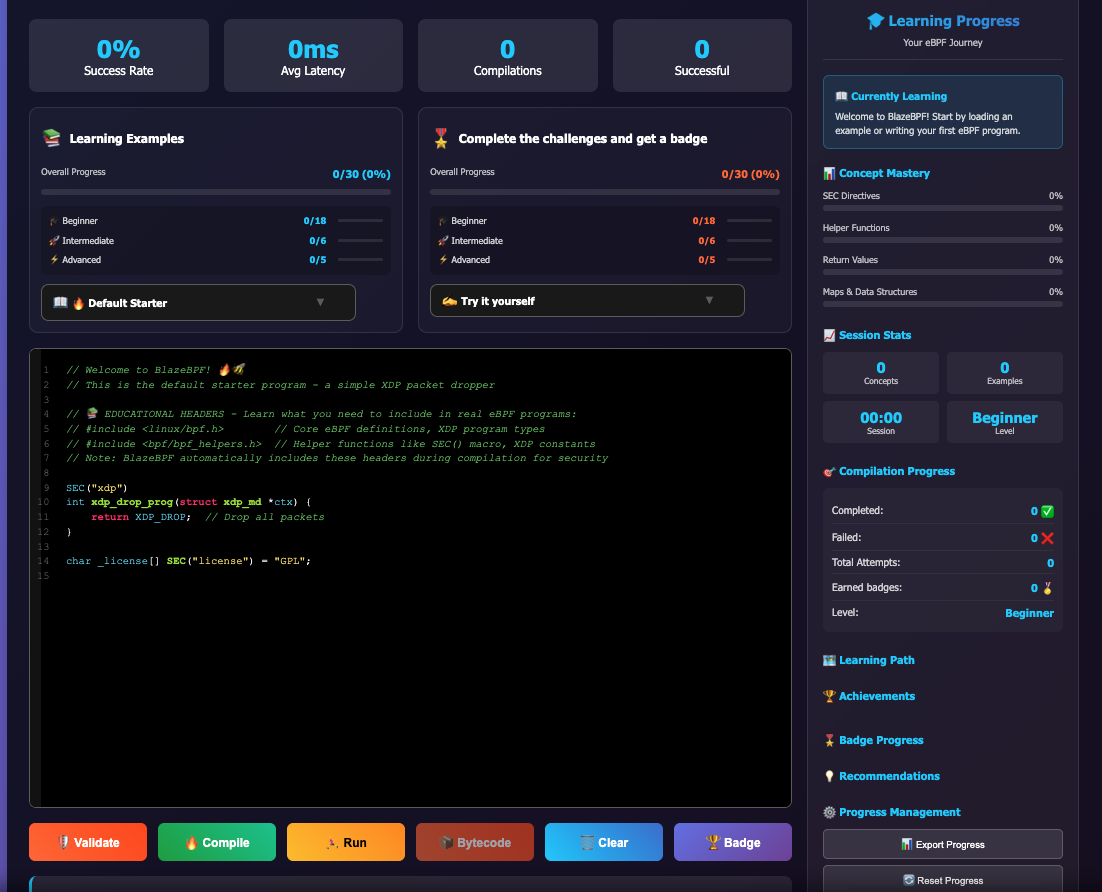Click the trophy icon on Badge button
Screen dimensions: 1102x892
pos(713,842)
